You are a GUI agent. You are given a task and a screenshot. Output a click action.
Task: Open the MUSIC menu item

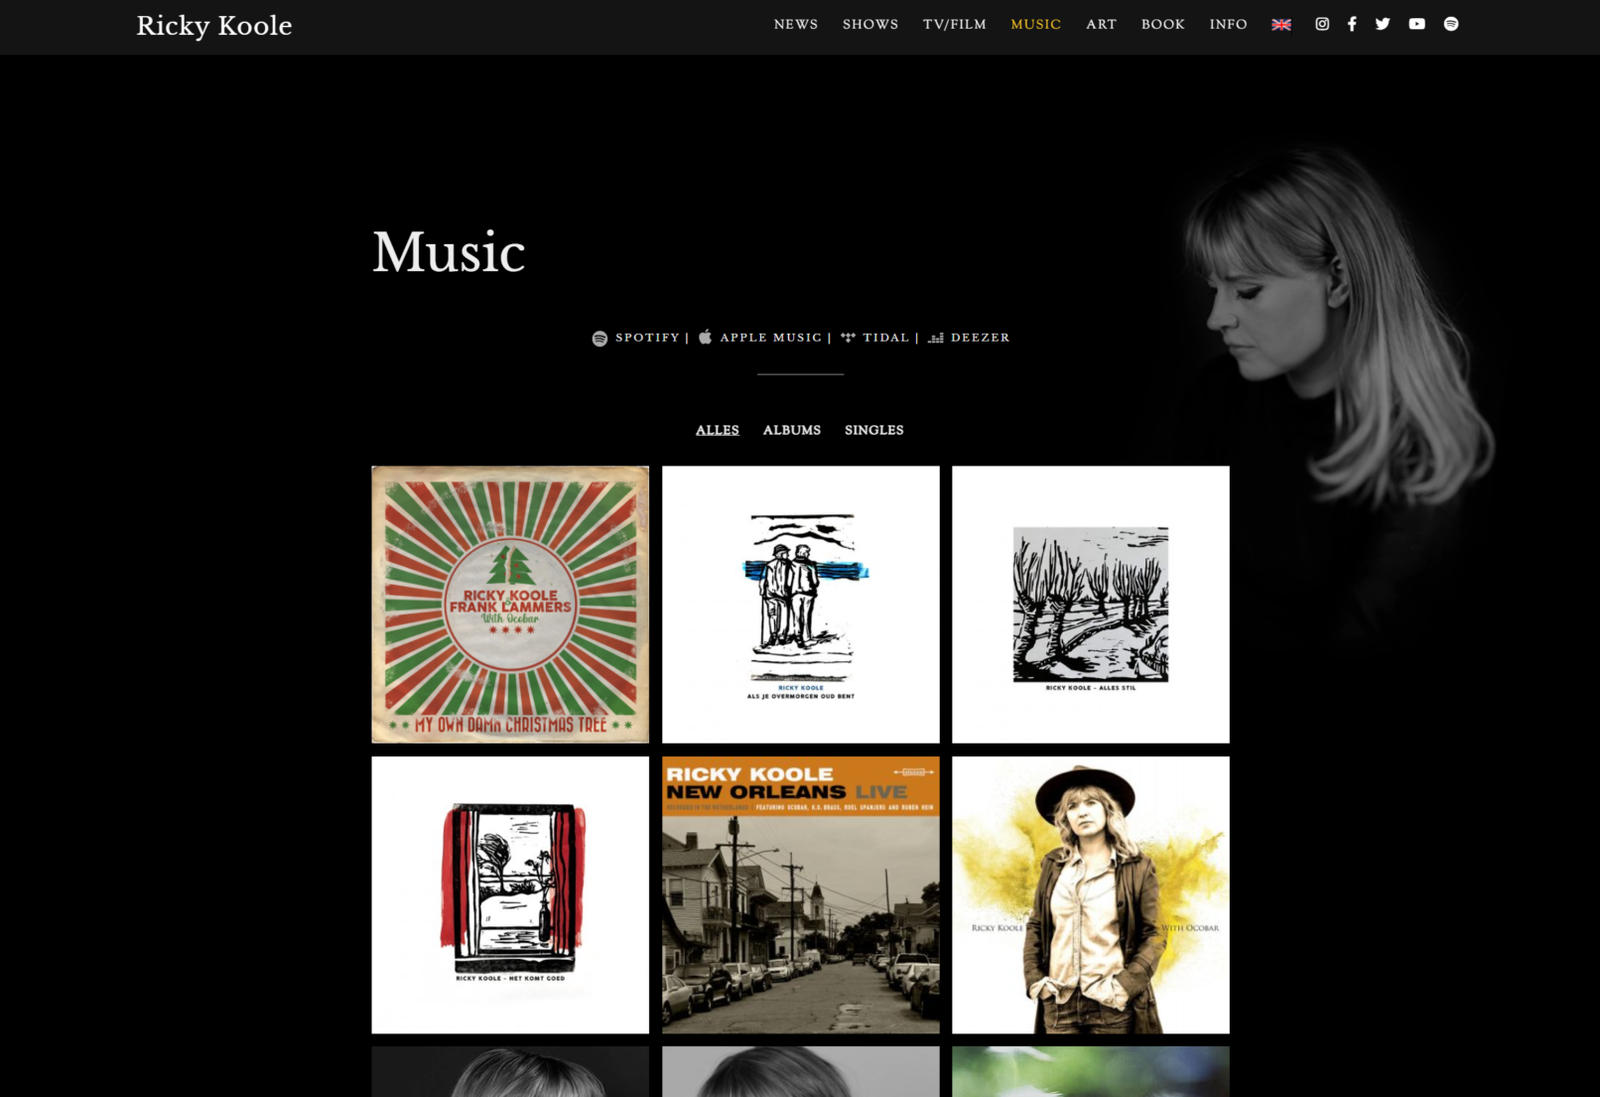1036,24
